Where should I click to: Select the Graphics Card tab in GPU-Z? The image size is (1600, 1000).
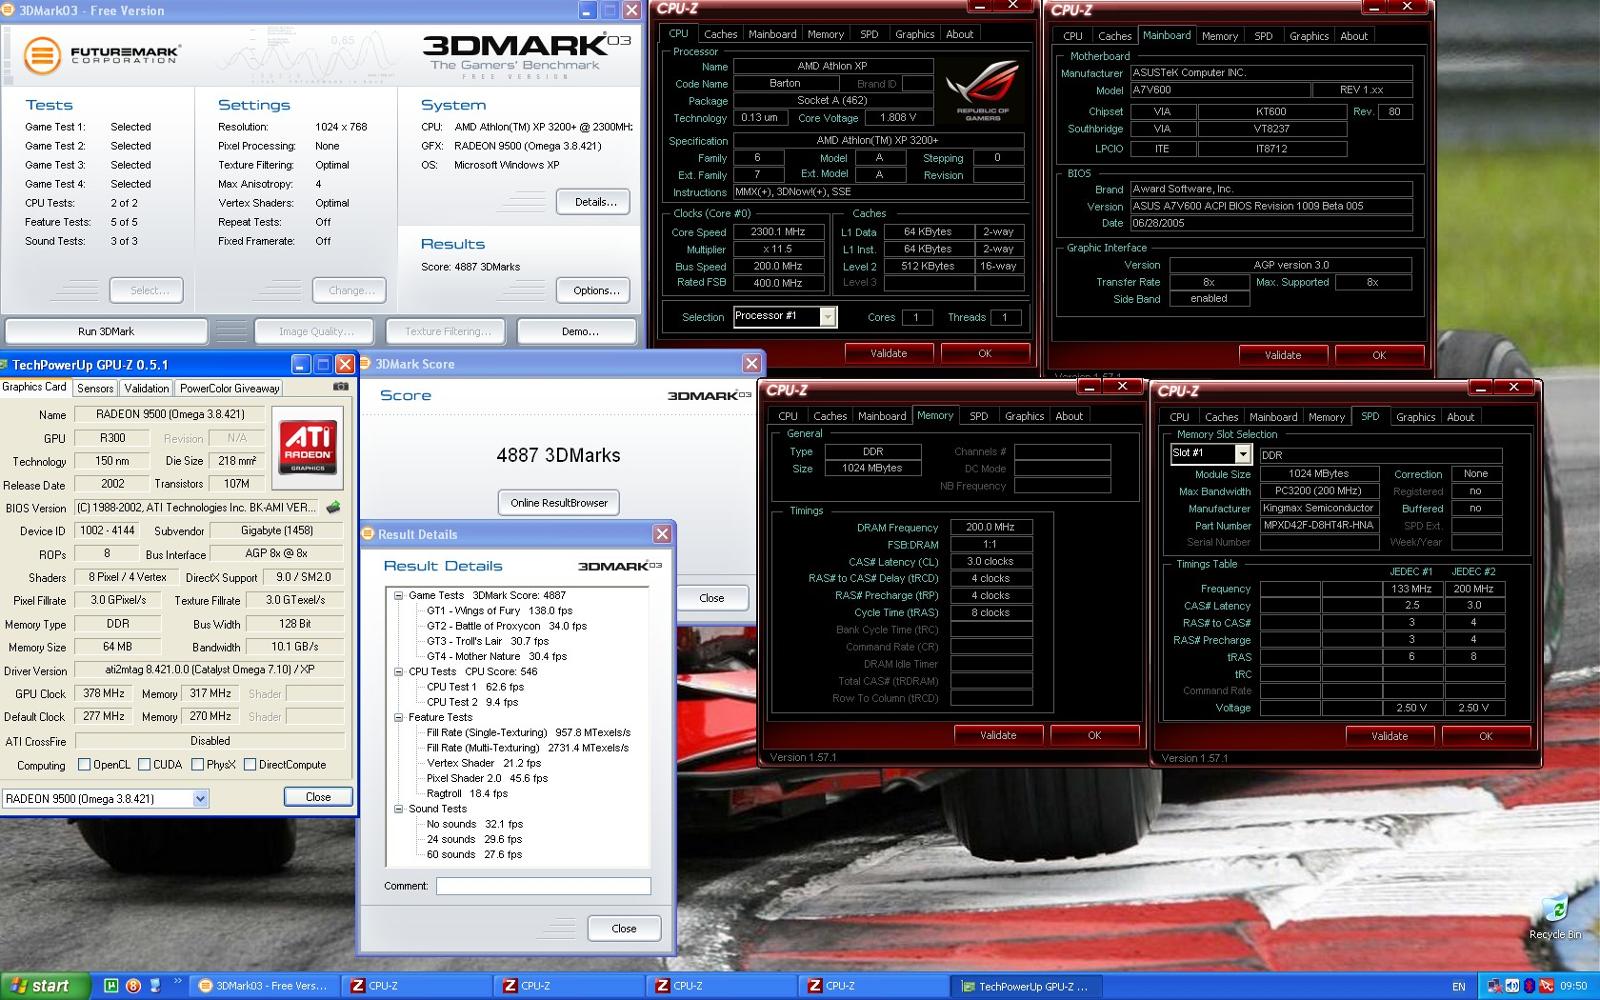(35, 387)
